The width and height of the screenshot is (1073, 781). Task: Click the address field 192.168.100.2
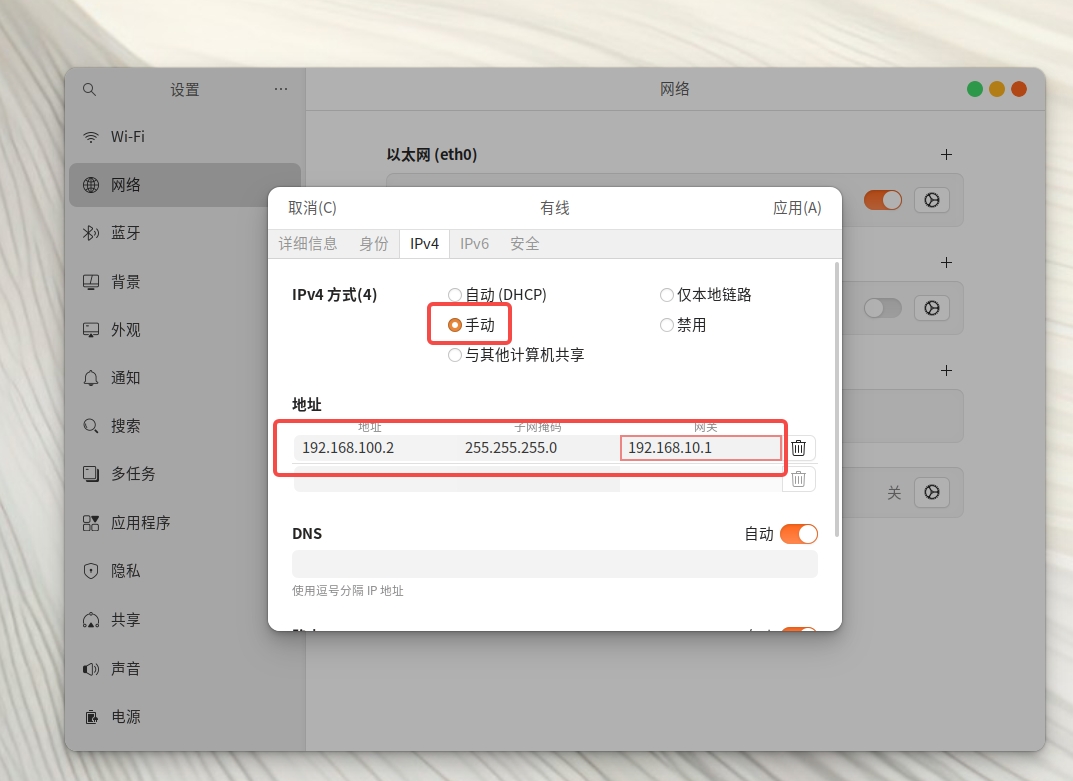point(375,448)
